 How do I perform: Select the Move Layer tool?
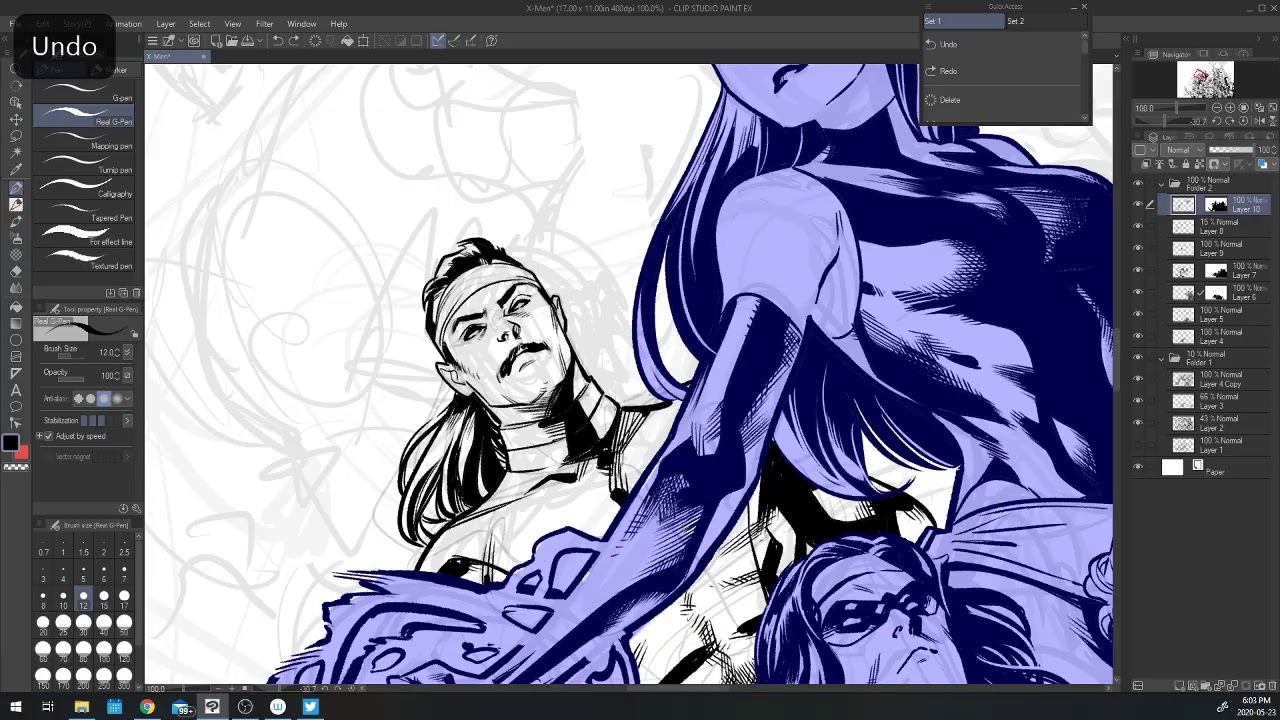tap(16, 119)
